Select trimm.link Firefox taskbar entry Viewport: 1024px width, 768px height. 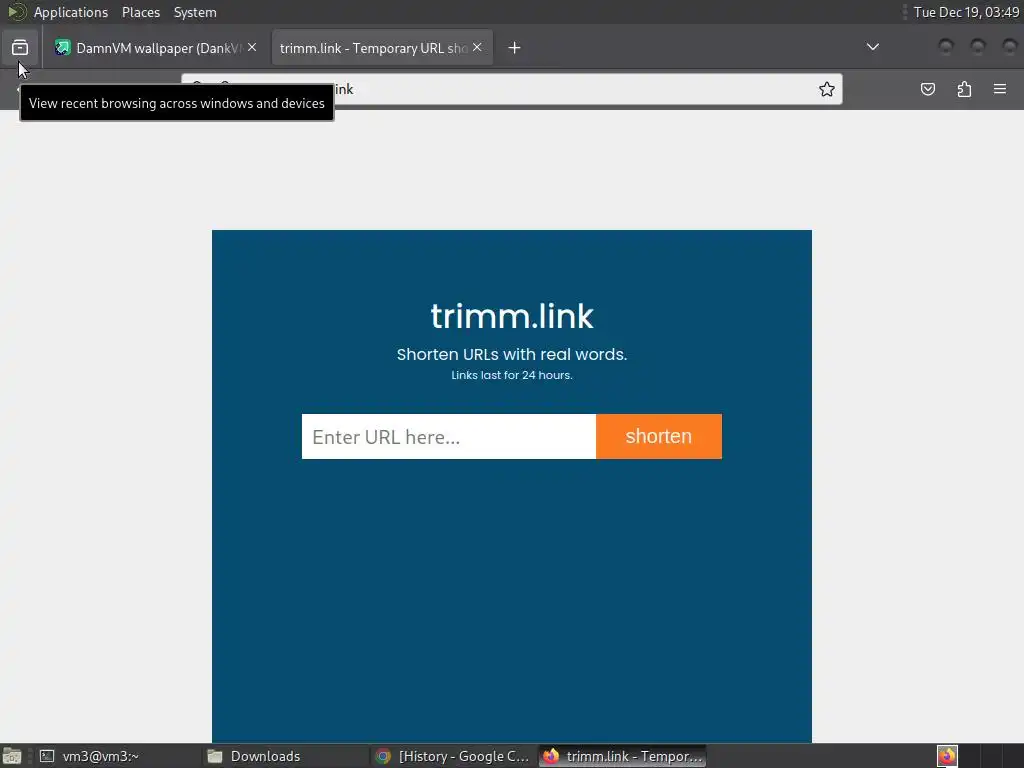tap(623, 756)
